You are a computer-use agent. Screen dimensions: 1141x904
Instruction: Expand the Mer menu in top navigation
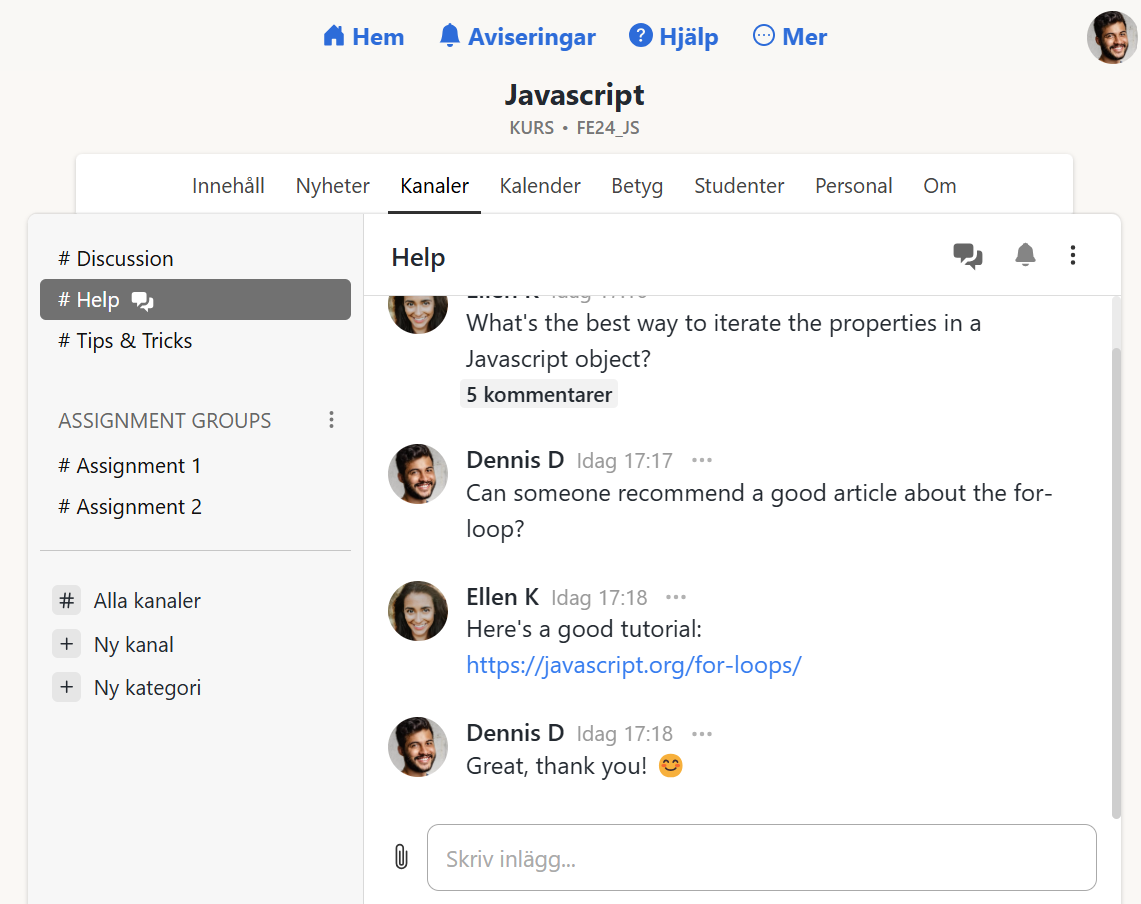pyautogui.click(x=790, y=37)
